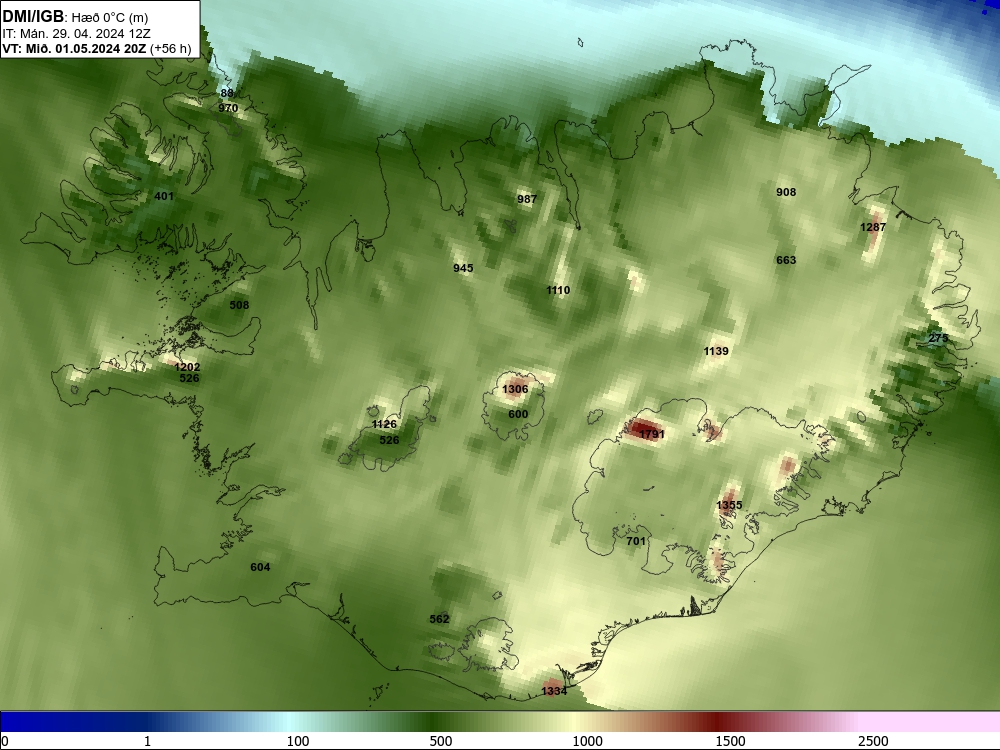Select the 500 legend tick
The width and height of the screenshot is (1000, 750).
tap(441, 741)
